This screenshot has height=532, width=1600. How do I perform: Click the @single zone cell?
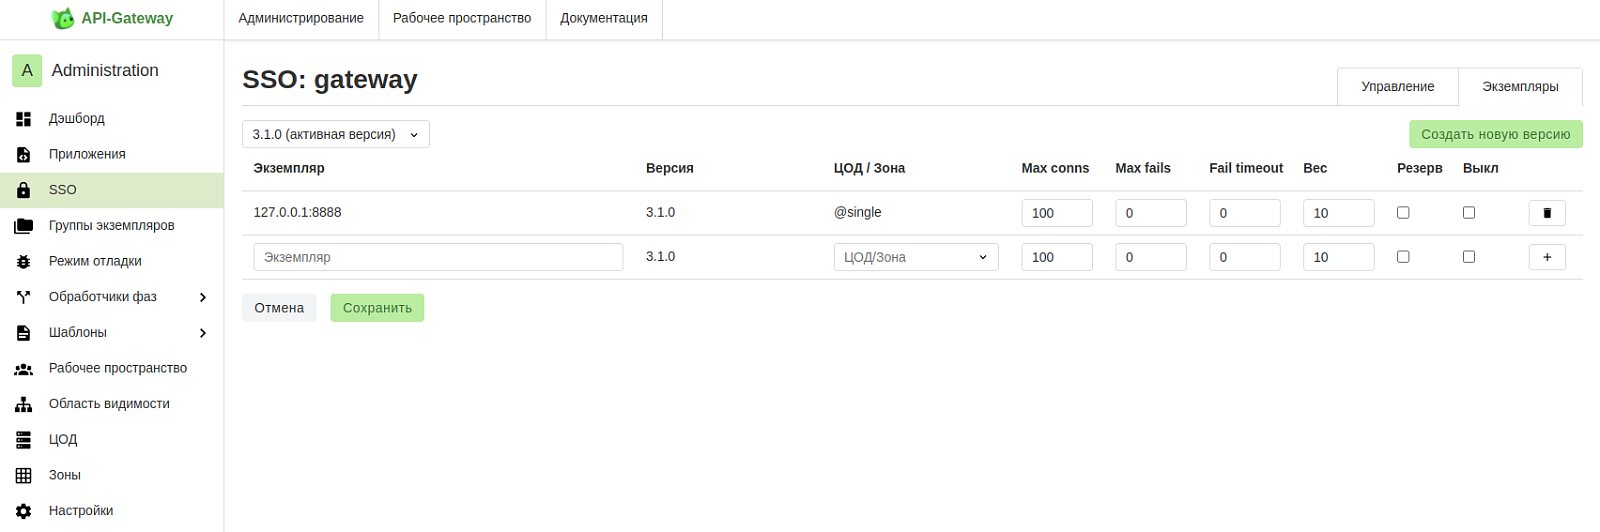click(858, 213)
